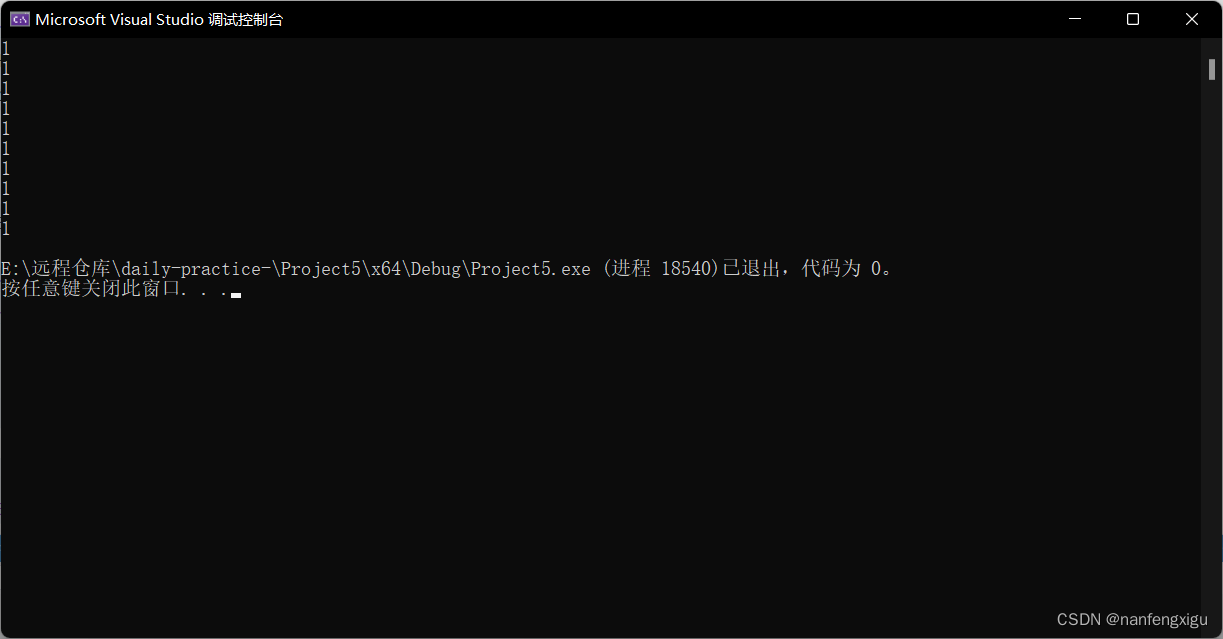Maximize the debug console window
The height and width of the screenshot is (639, 1223).
click(1133, 18)
